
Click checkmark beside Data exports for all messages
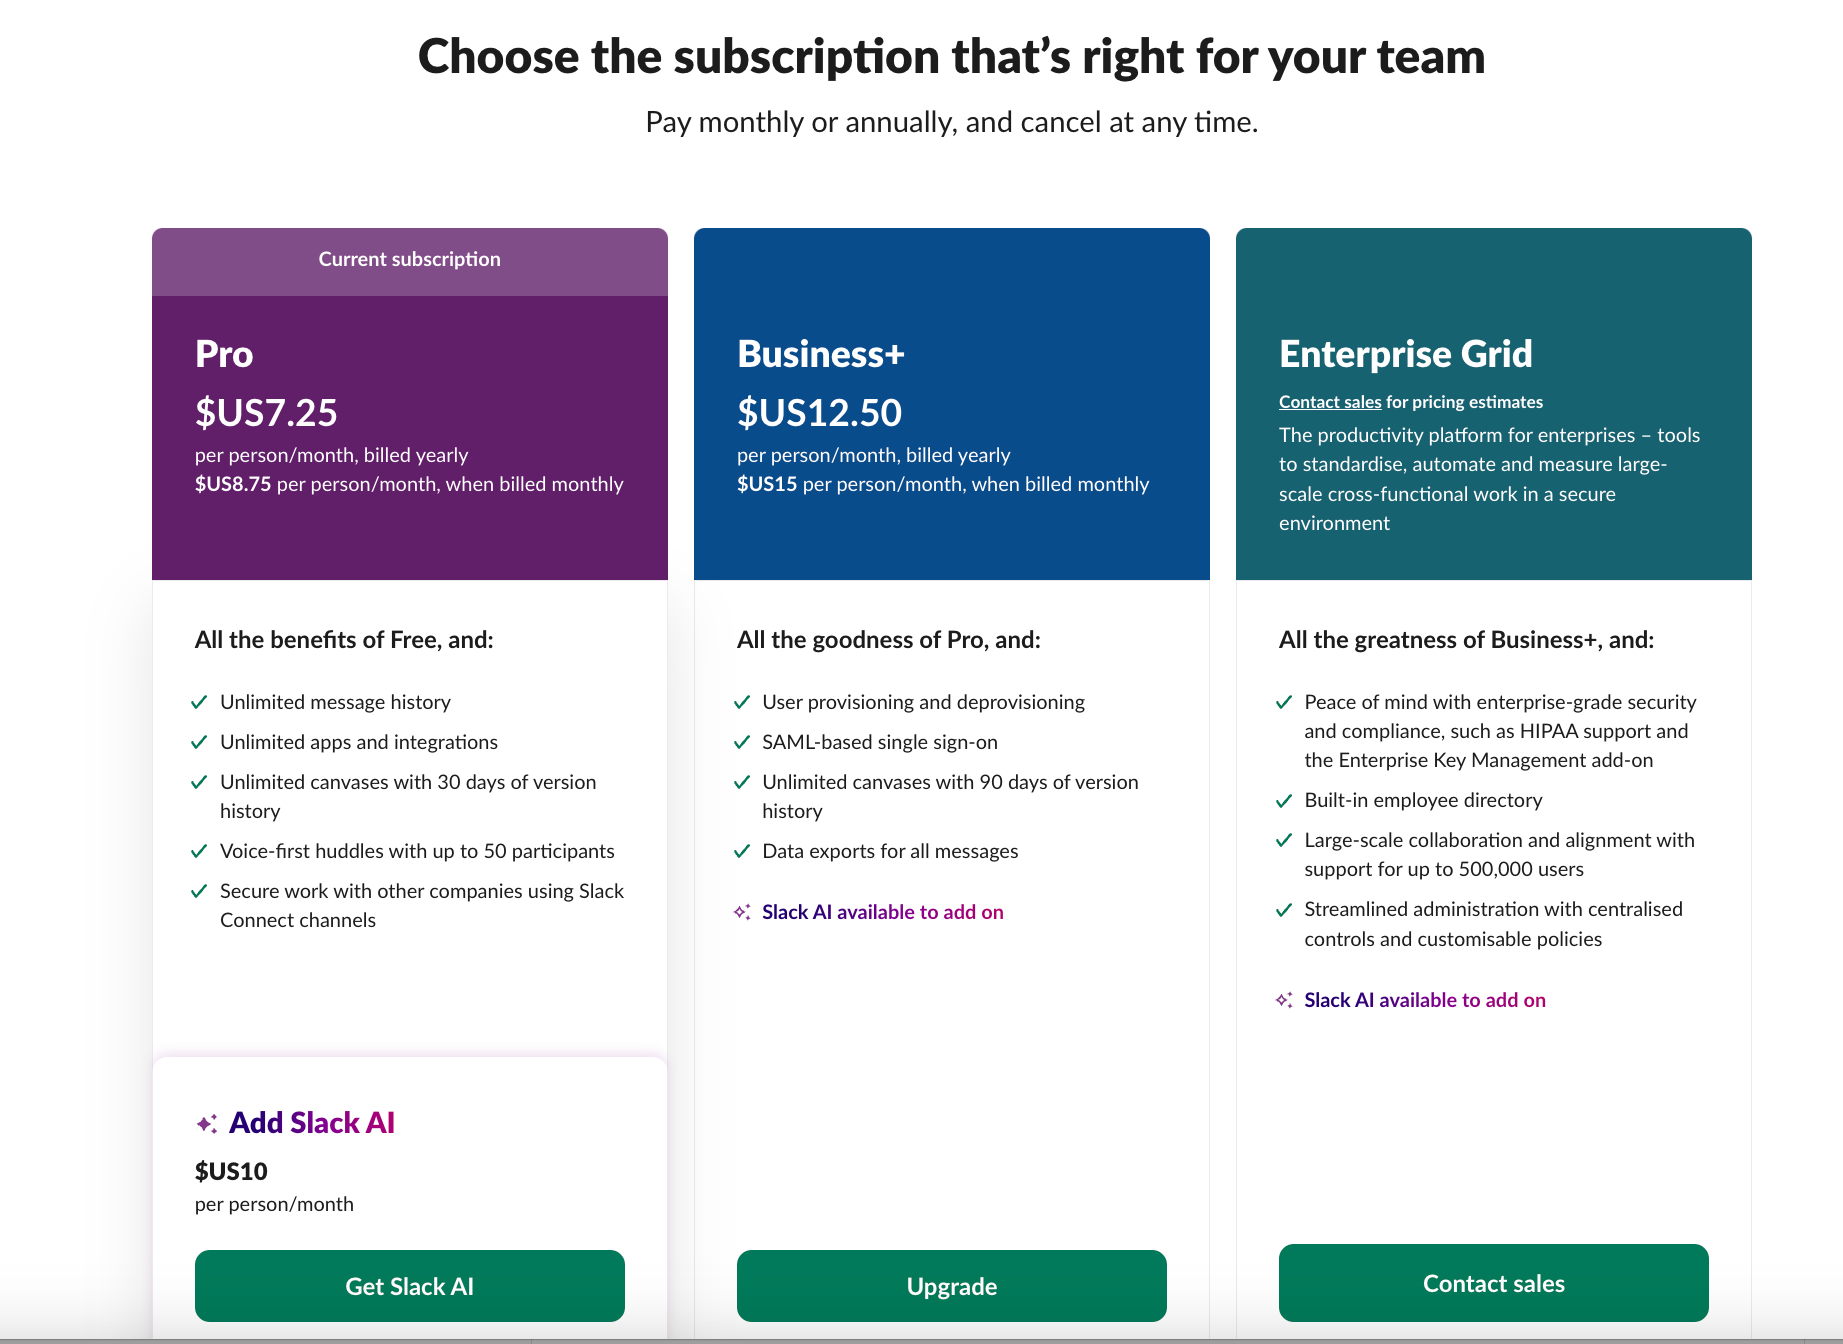tap(742, 851)
